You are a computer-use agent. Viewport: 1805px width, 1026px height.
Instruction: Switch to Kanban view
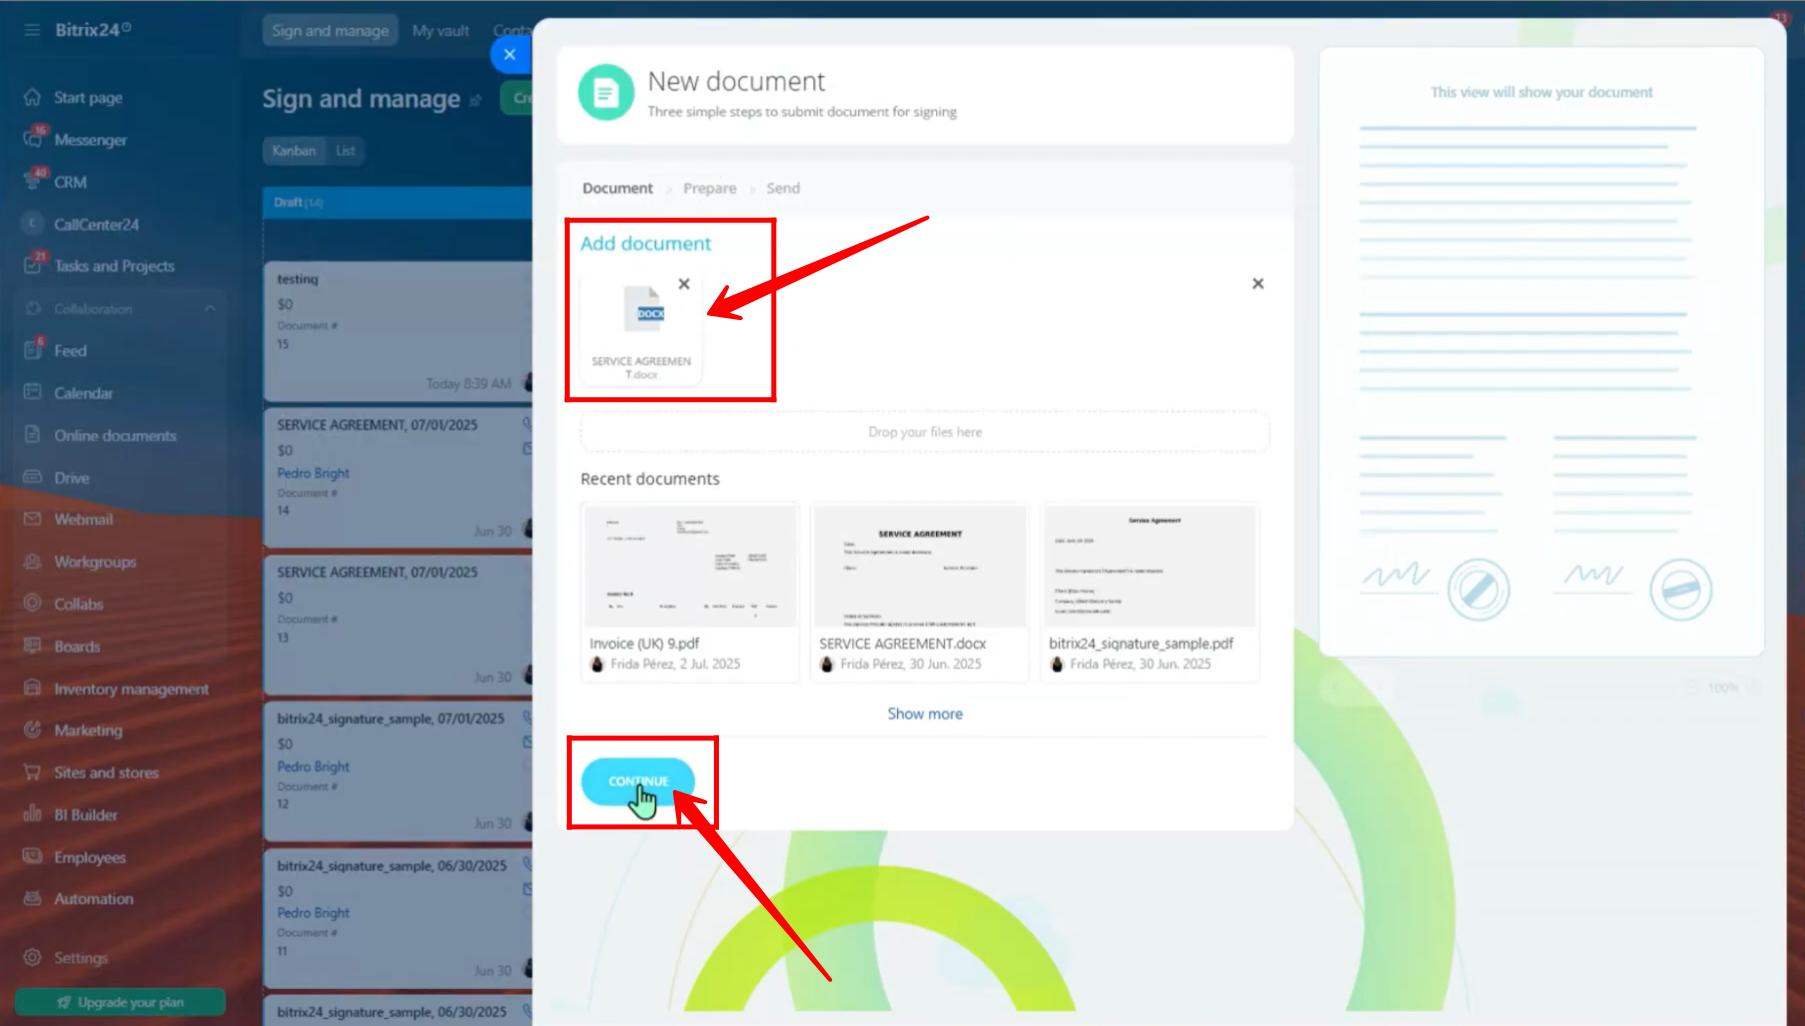click(x=294, y=151)
